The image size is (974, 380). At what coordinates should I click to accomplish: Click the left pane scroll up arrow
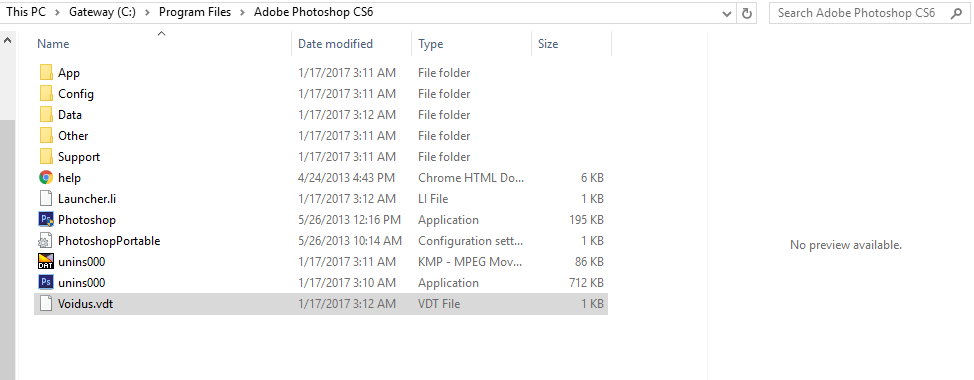pos(7,41)
